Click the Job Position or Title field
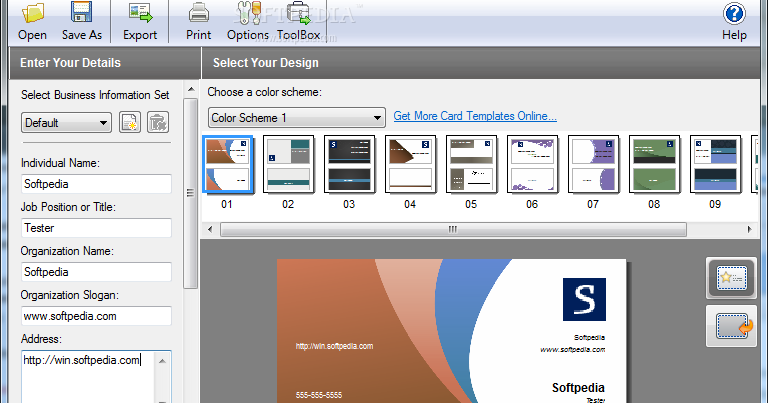768x403 pixels. click(96, 228)
